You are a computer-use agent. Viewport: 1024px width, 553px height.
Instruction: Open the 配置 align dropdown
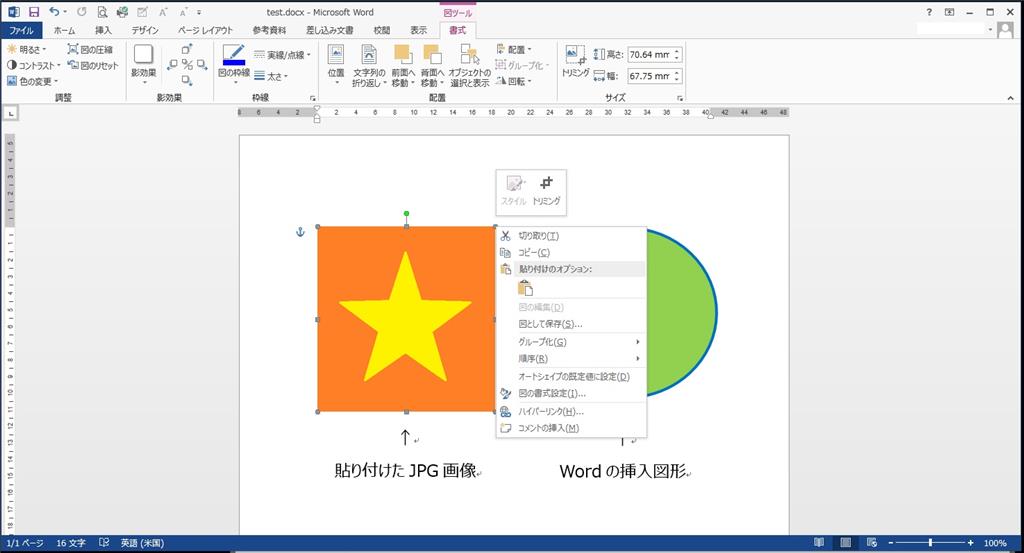(514, 49)
